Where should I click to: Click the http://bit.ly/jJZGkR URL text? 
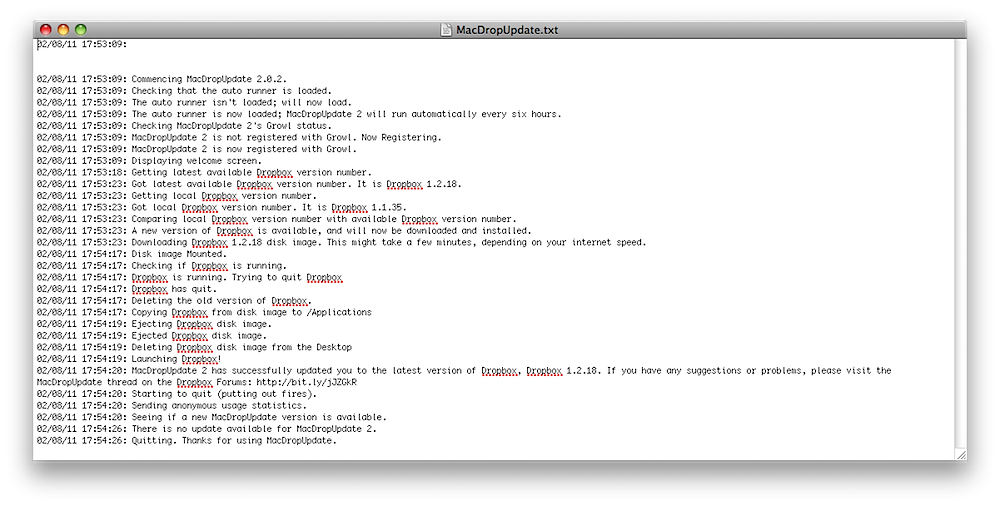(306, 382)
